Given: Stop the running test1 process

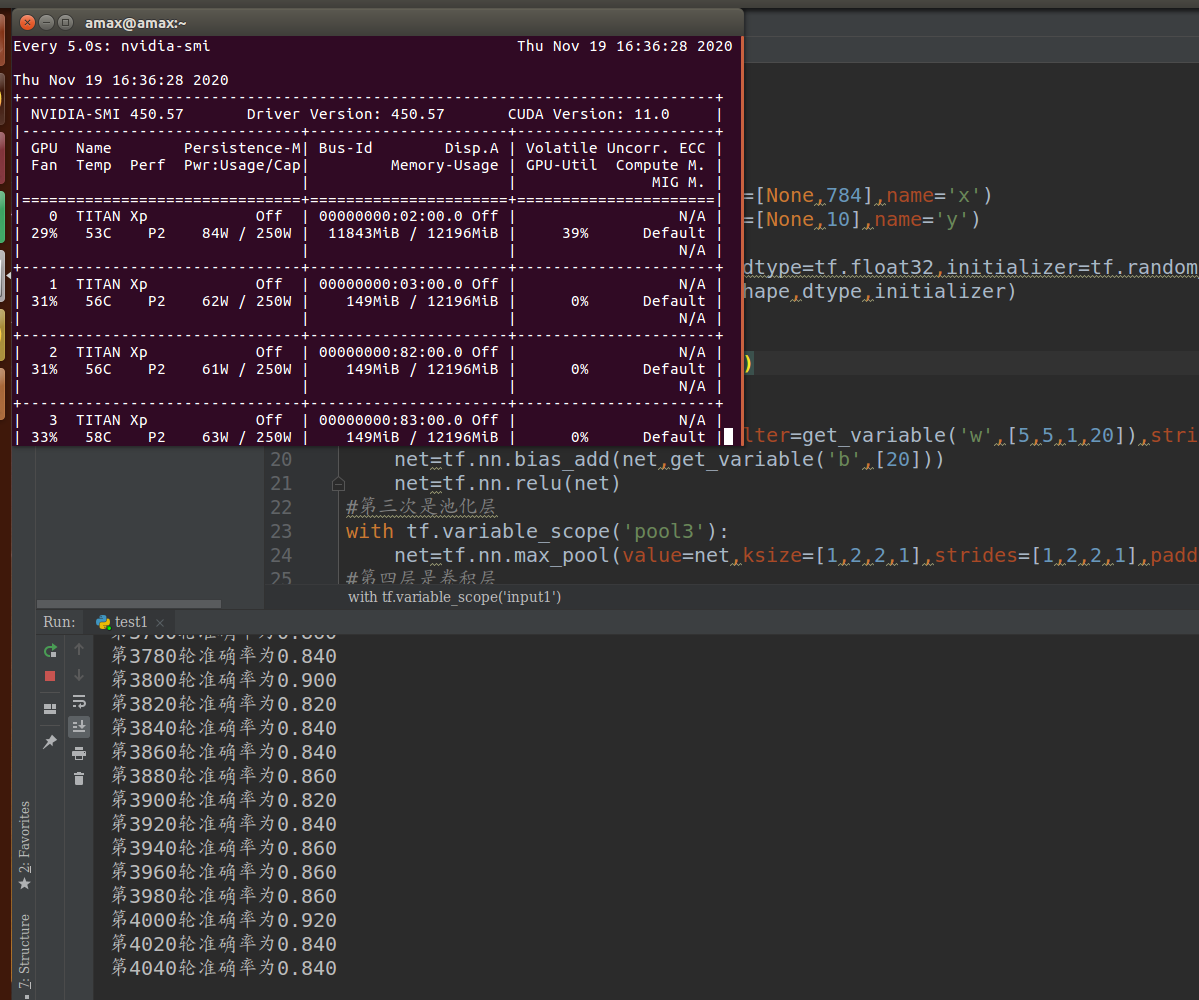Looking at the screenshot, I should coord(50,676).
